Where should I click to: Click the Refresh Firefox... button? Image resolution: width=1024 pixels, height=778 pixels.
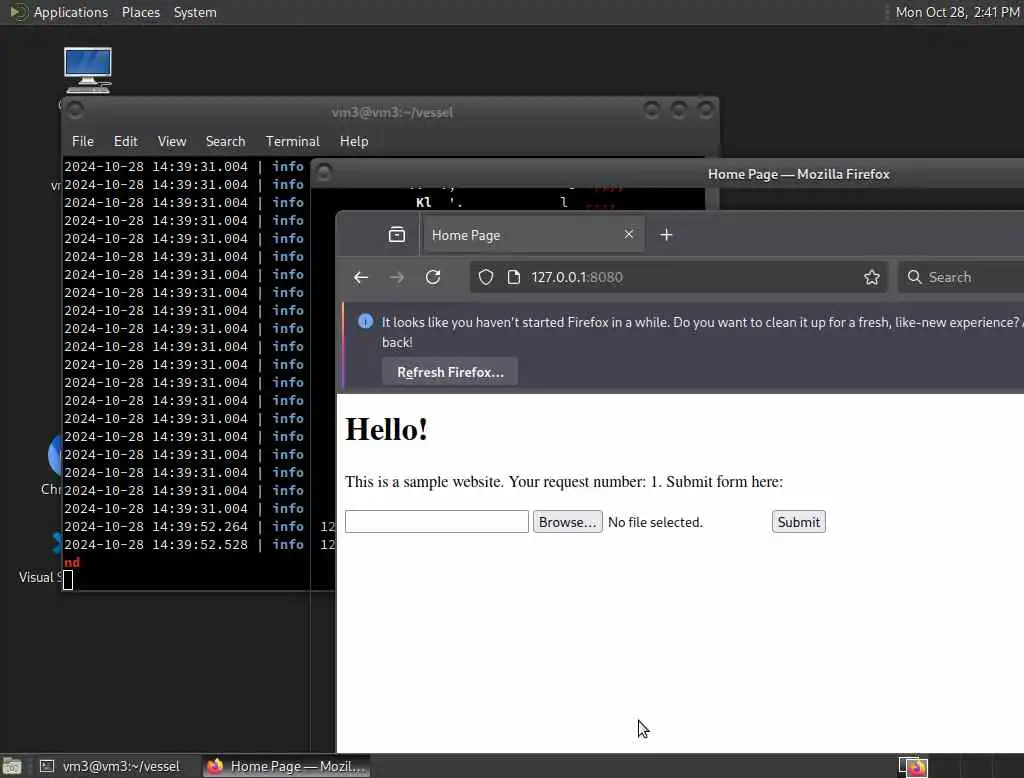point(450,372)
